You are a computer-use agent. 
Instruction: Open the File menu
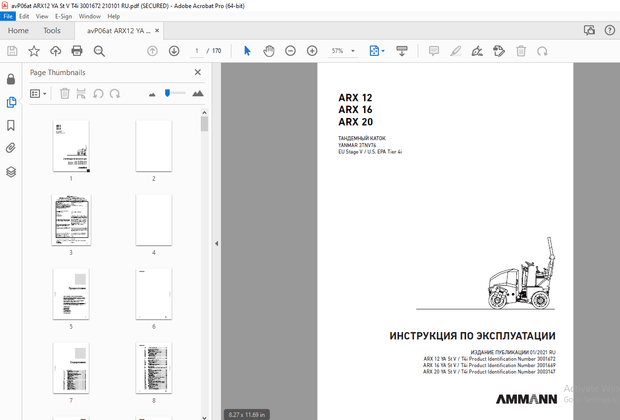8,16
